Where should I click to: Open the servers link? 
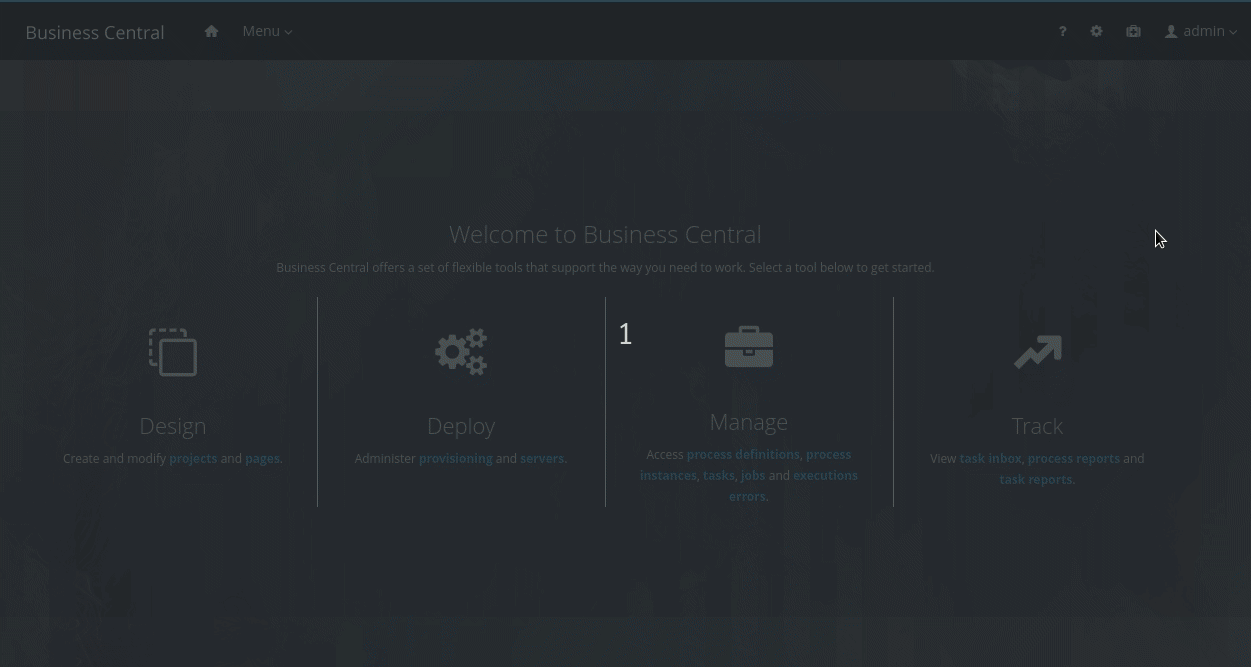[542, 458]
